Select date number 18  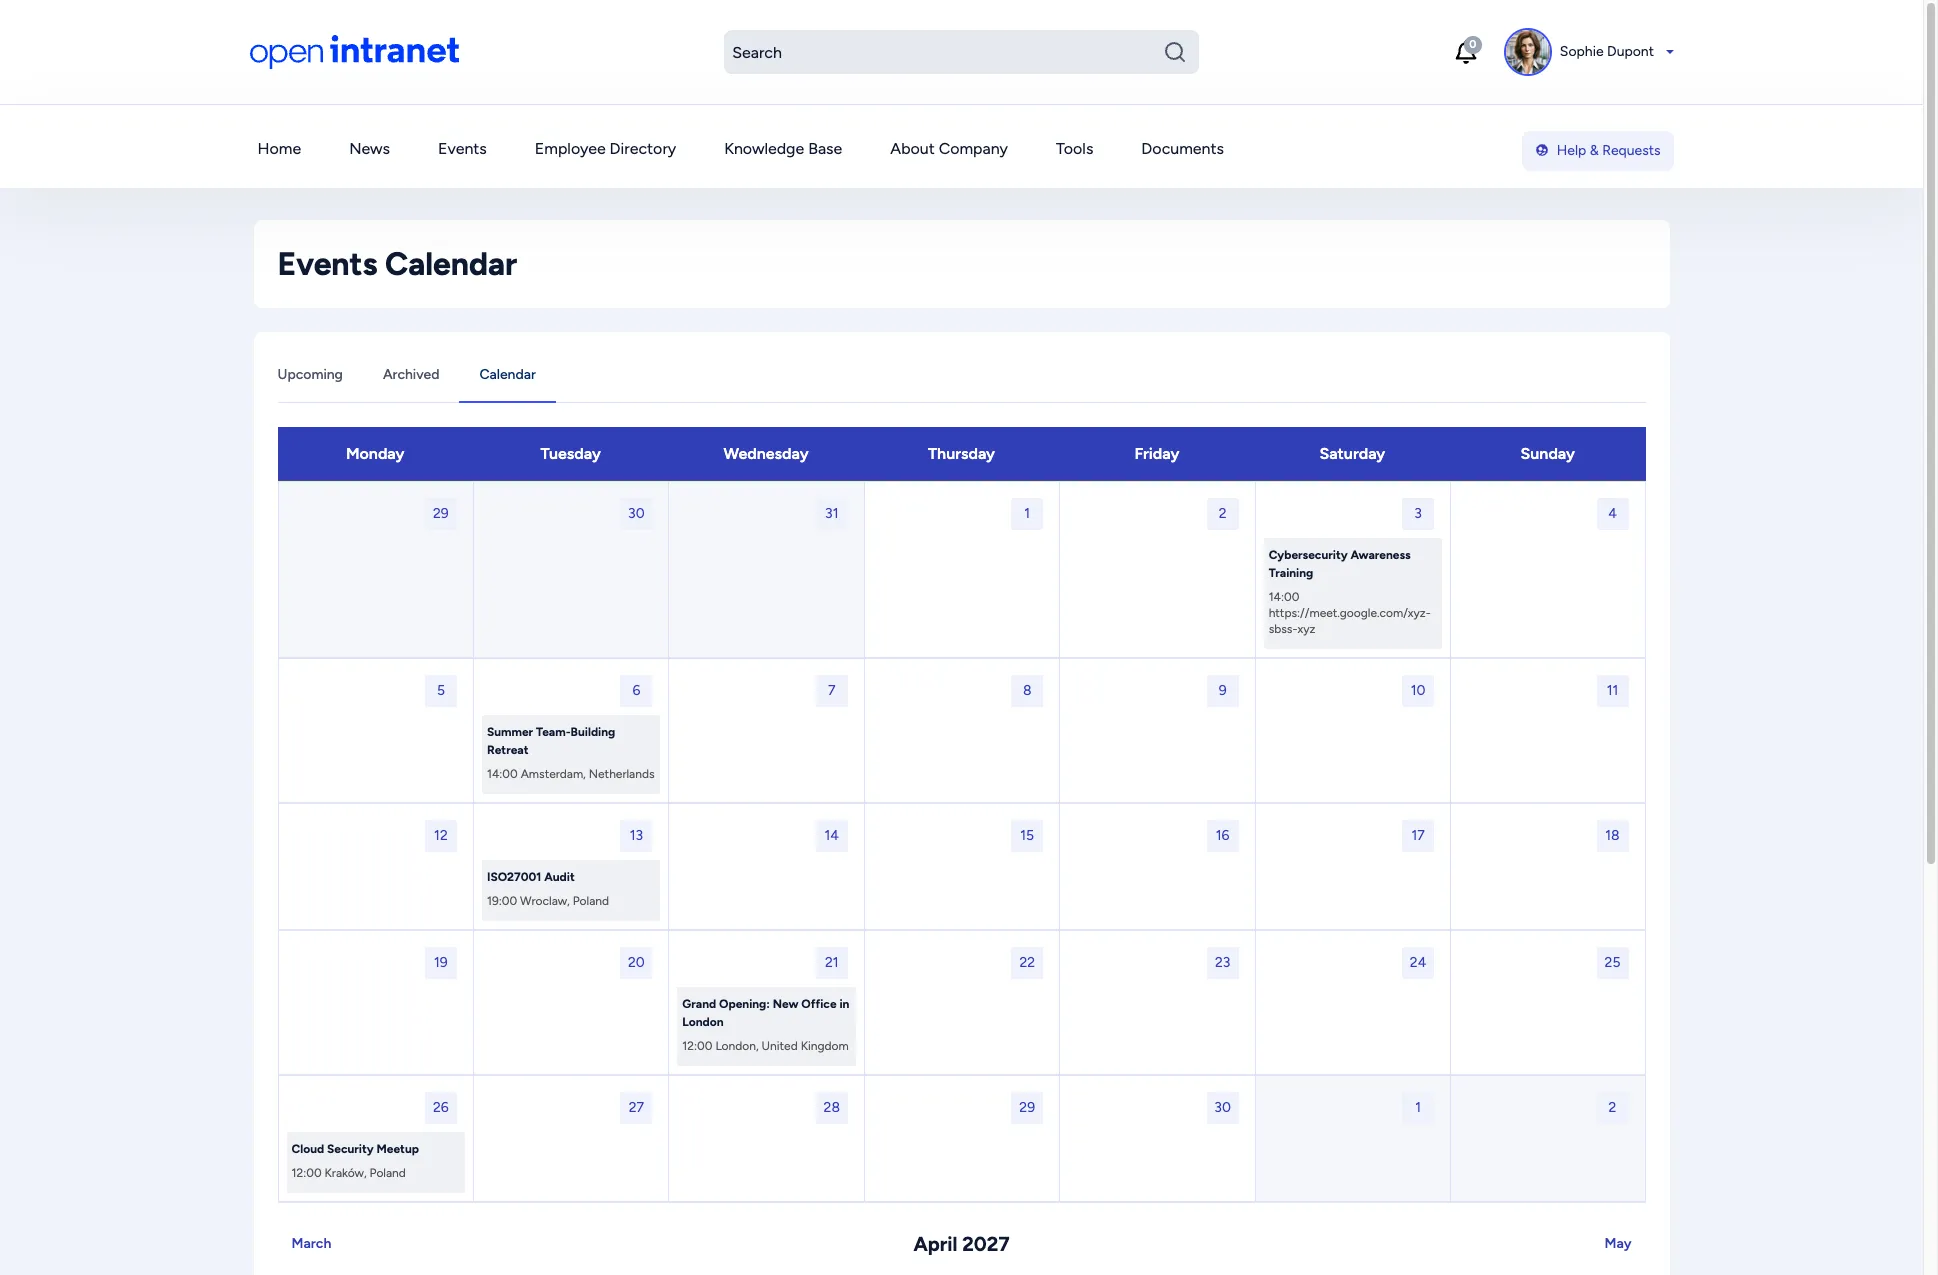pos(1612,835)
